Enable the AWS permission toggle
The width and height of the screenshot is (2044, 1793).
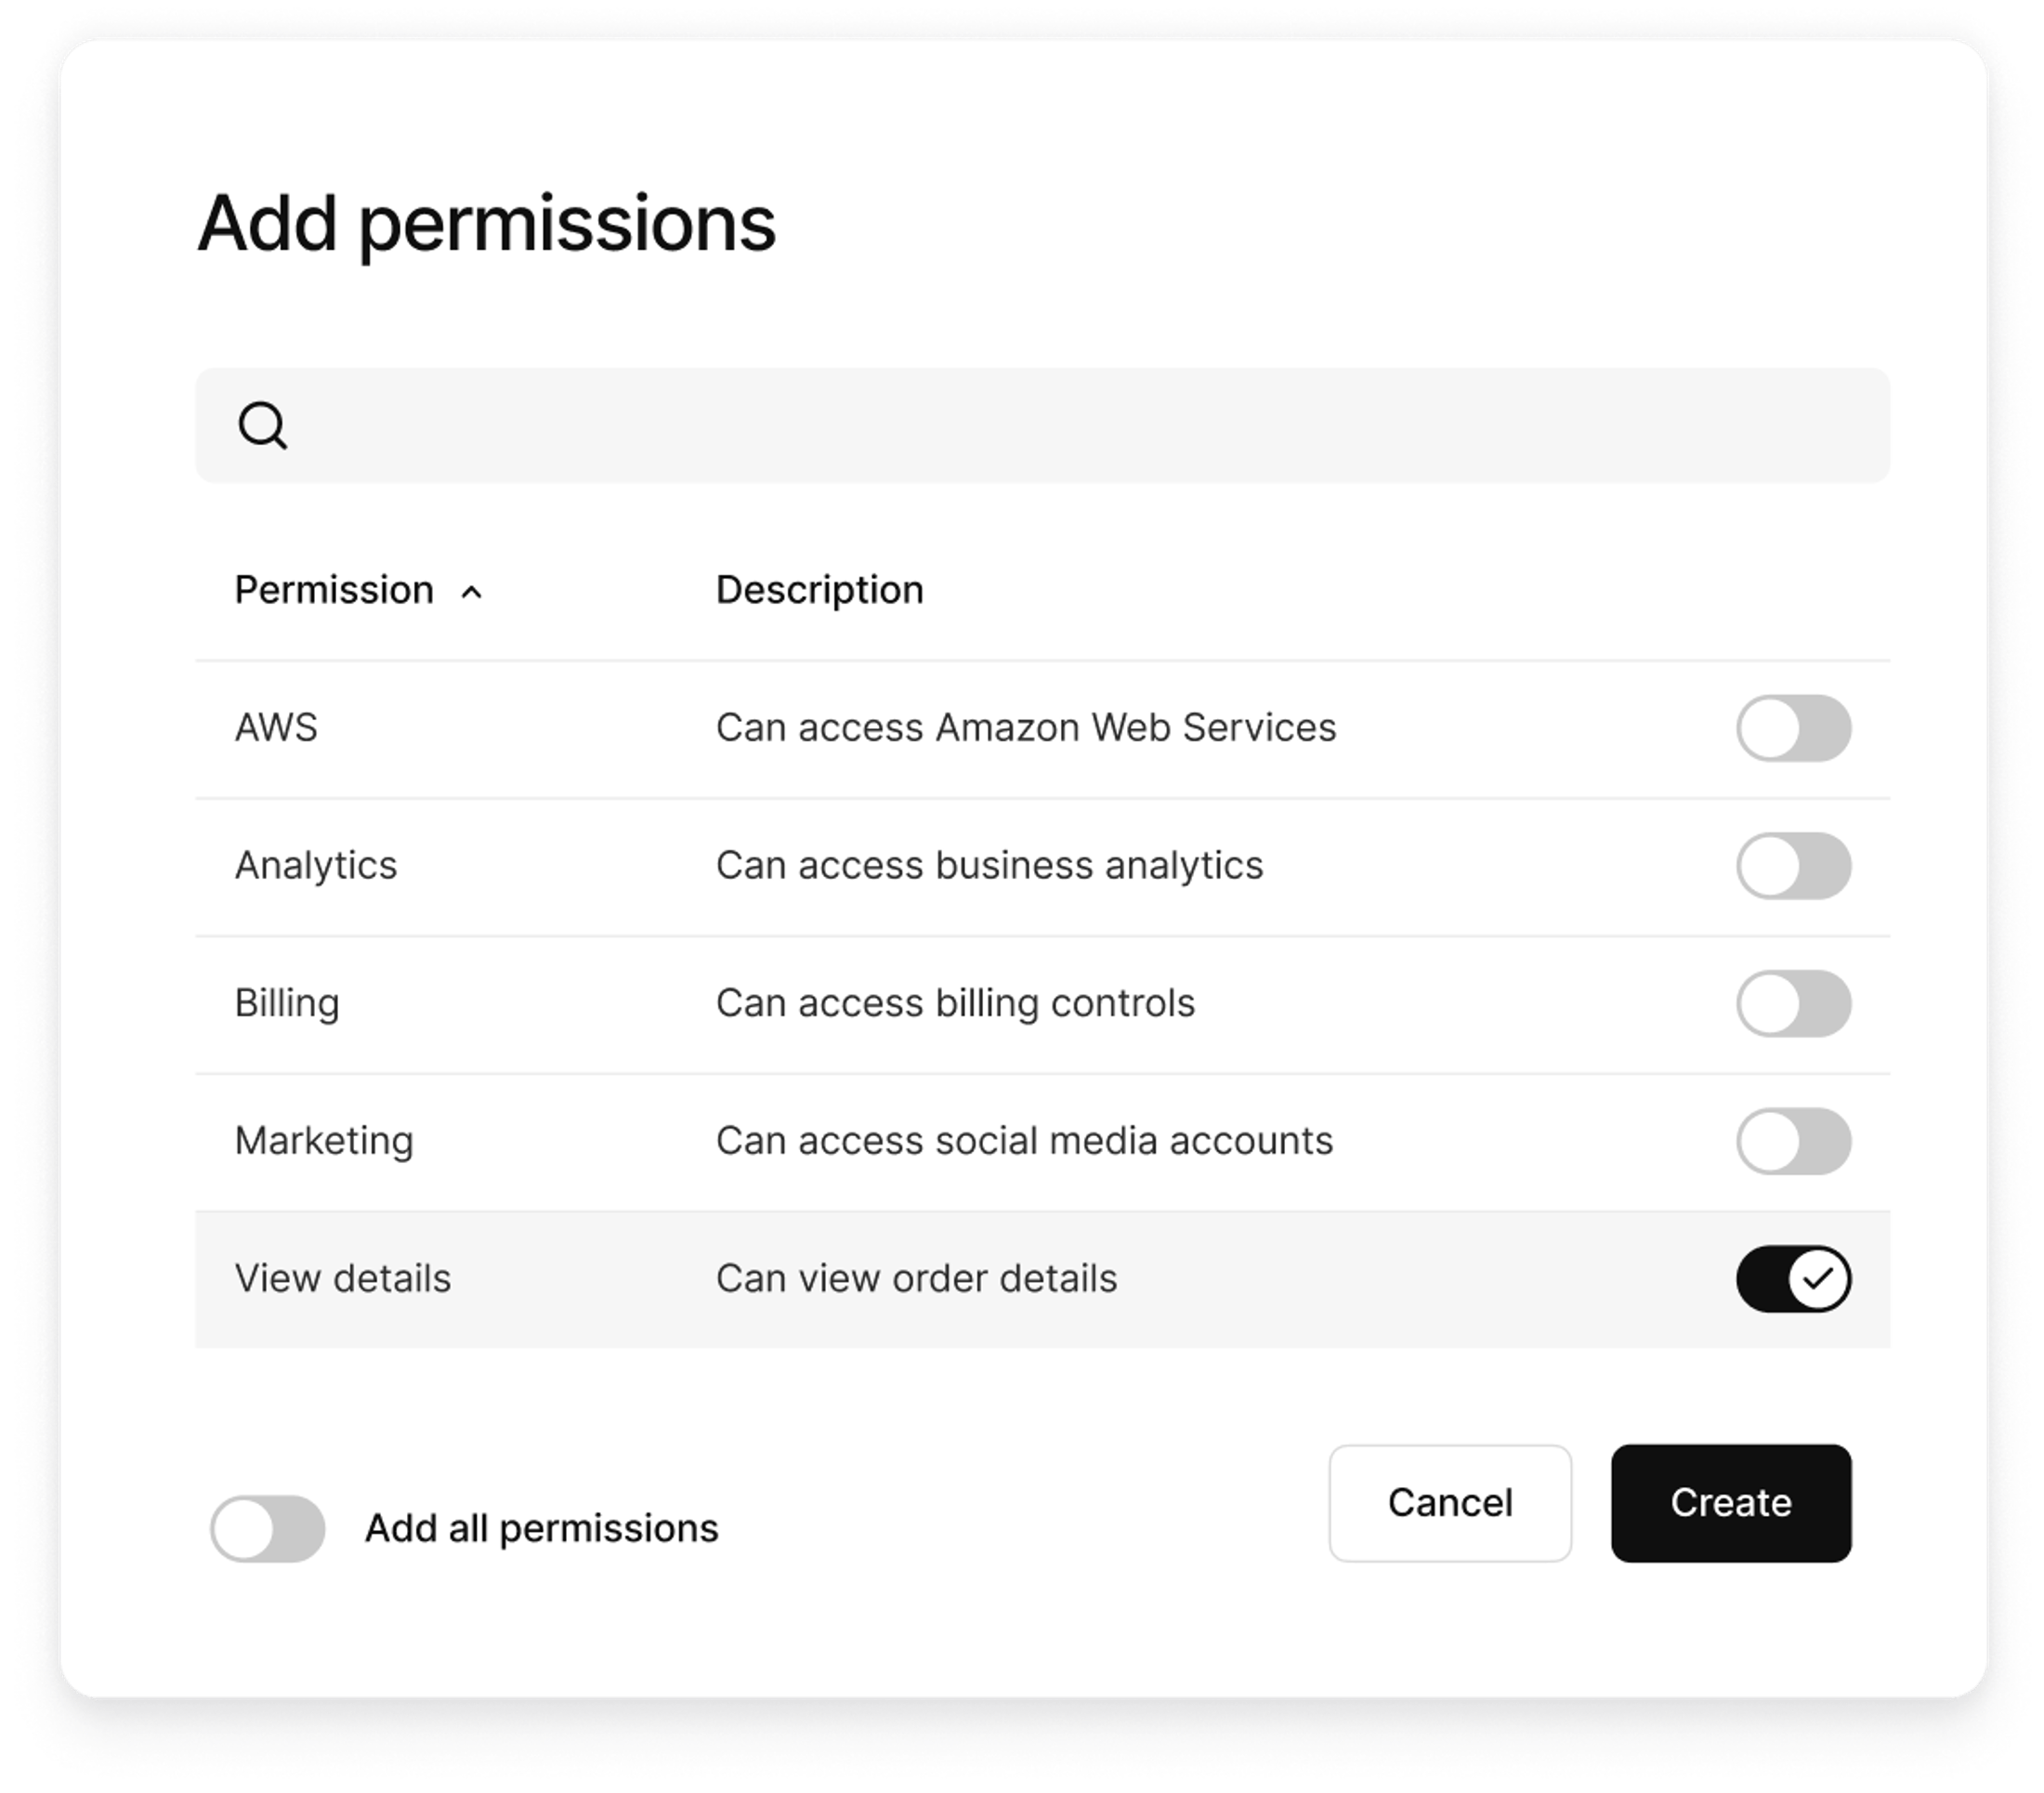click(x=1795, y=728)
